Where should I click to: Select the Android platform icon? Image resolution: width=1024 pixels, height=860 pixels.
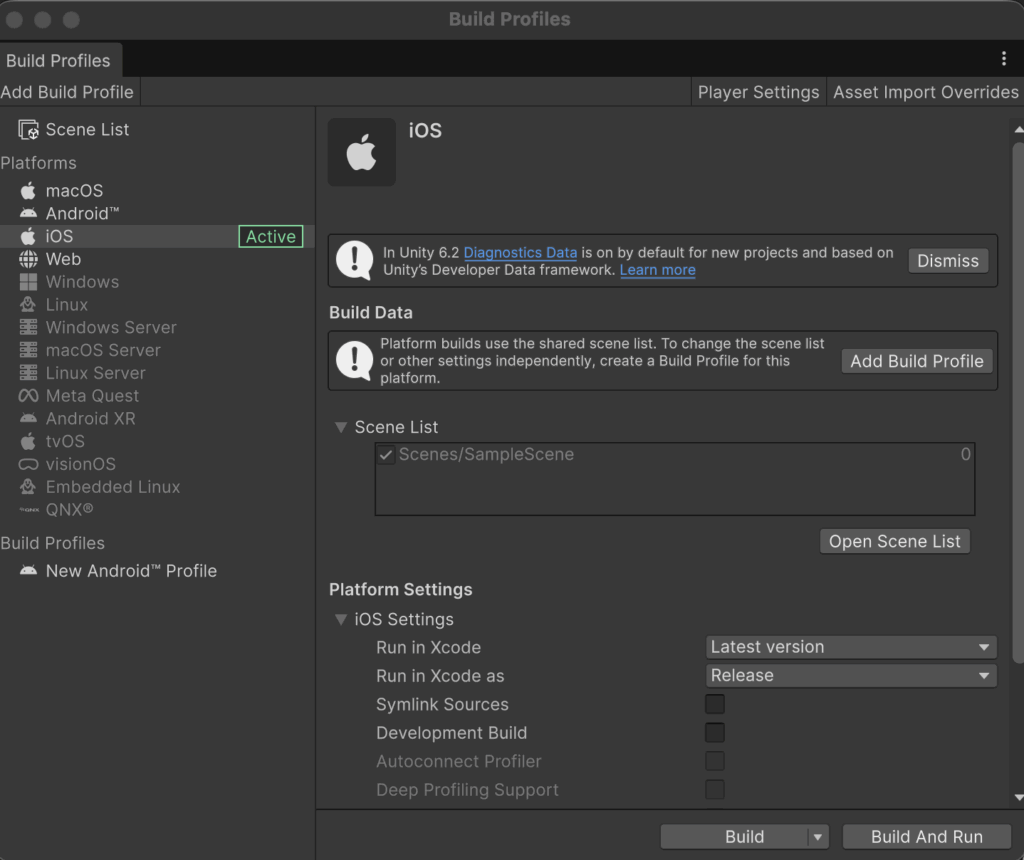coord(28,214)
